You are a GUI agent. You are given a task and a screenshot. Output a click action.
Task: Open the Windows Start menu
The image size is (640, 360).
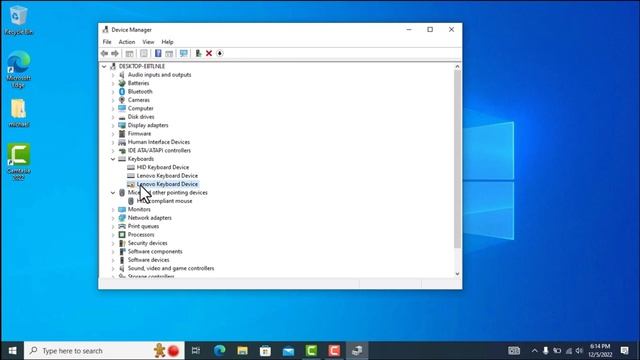click(12, 351)
